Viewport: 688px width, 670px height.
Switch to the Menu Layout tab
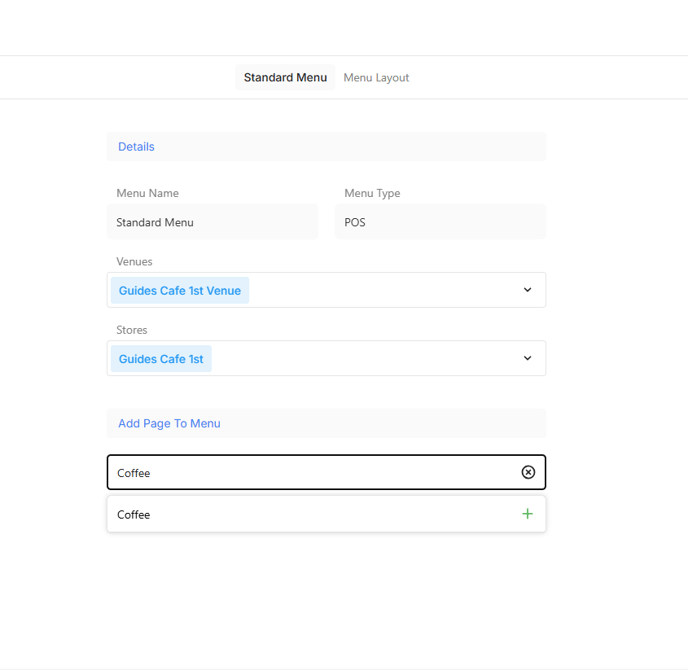(x=376, y=78)
